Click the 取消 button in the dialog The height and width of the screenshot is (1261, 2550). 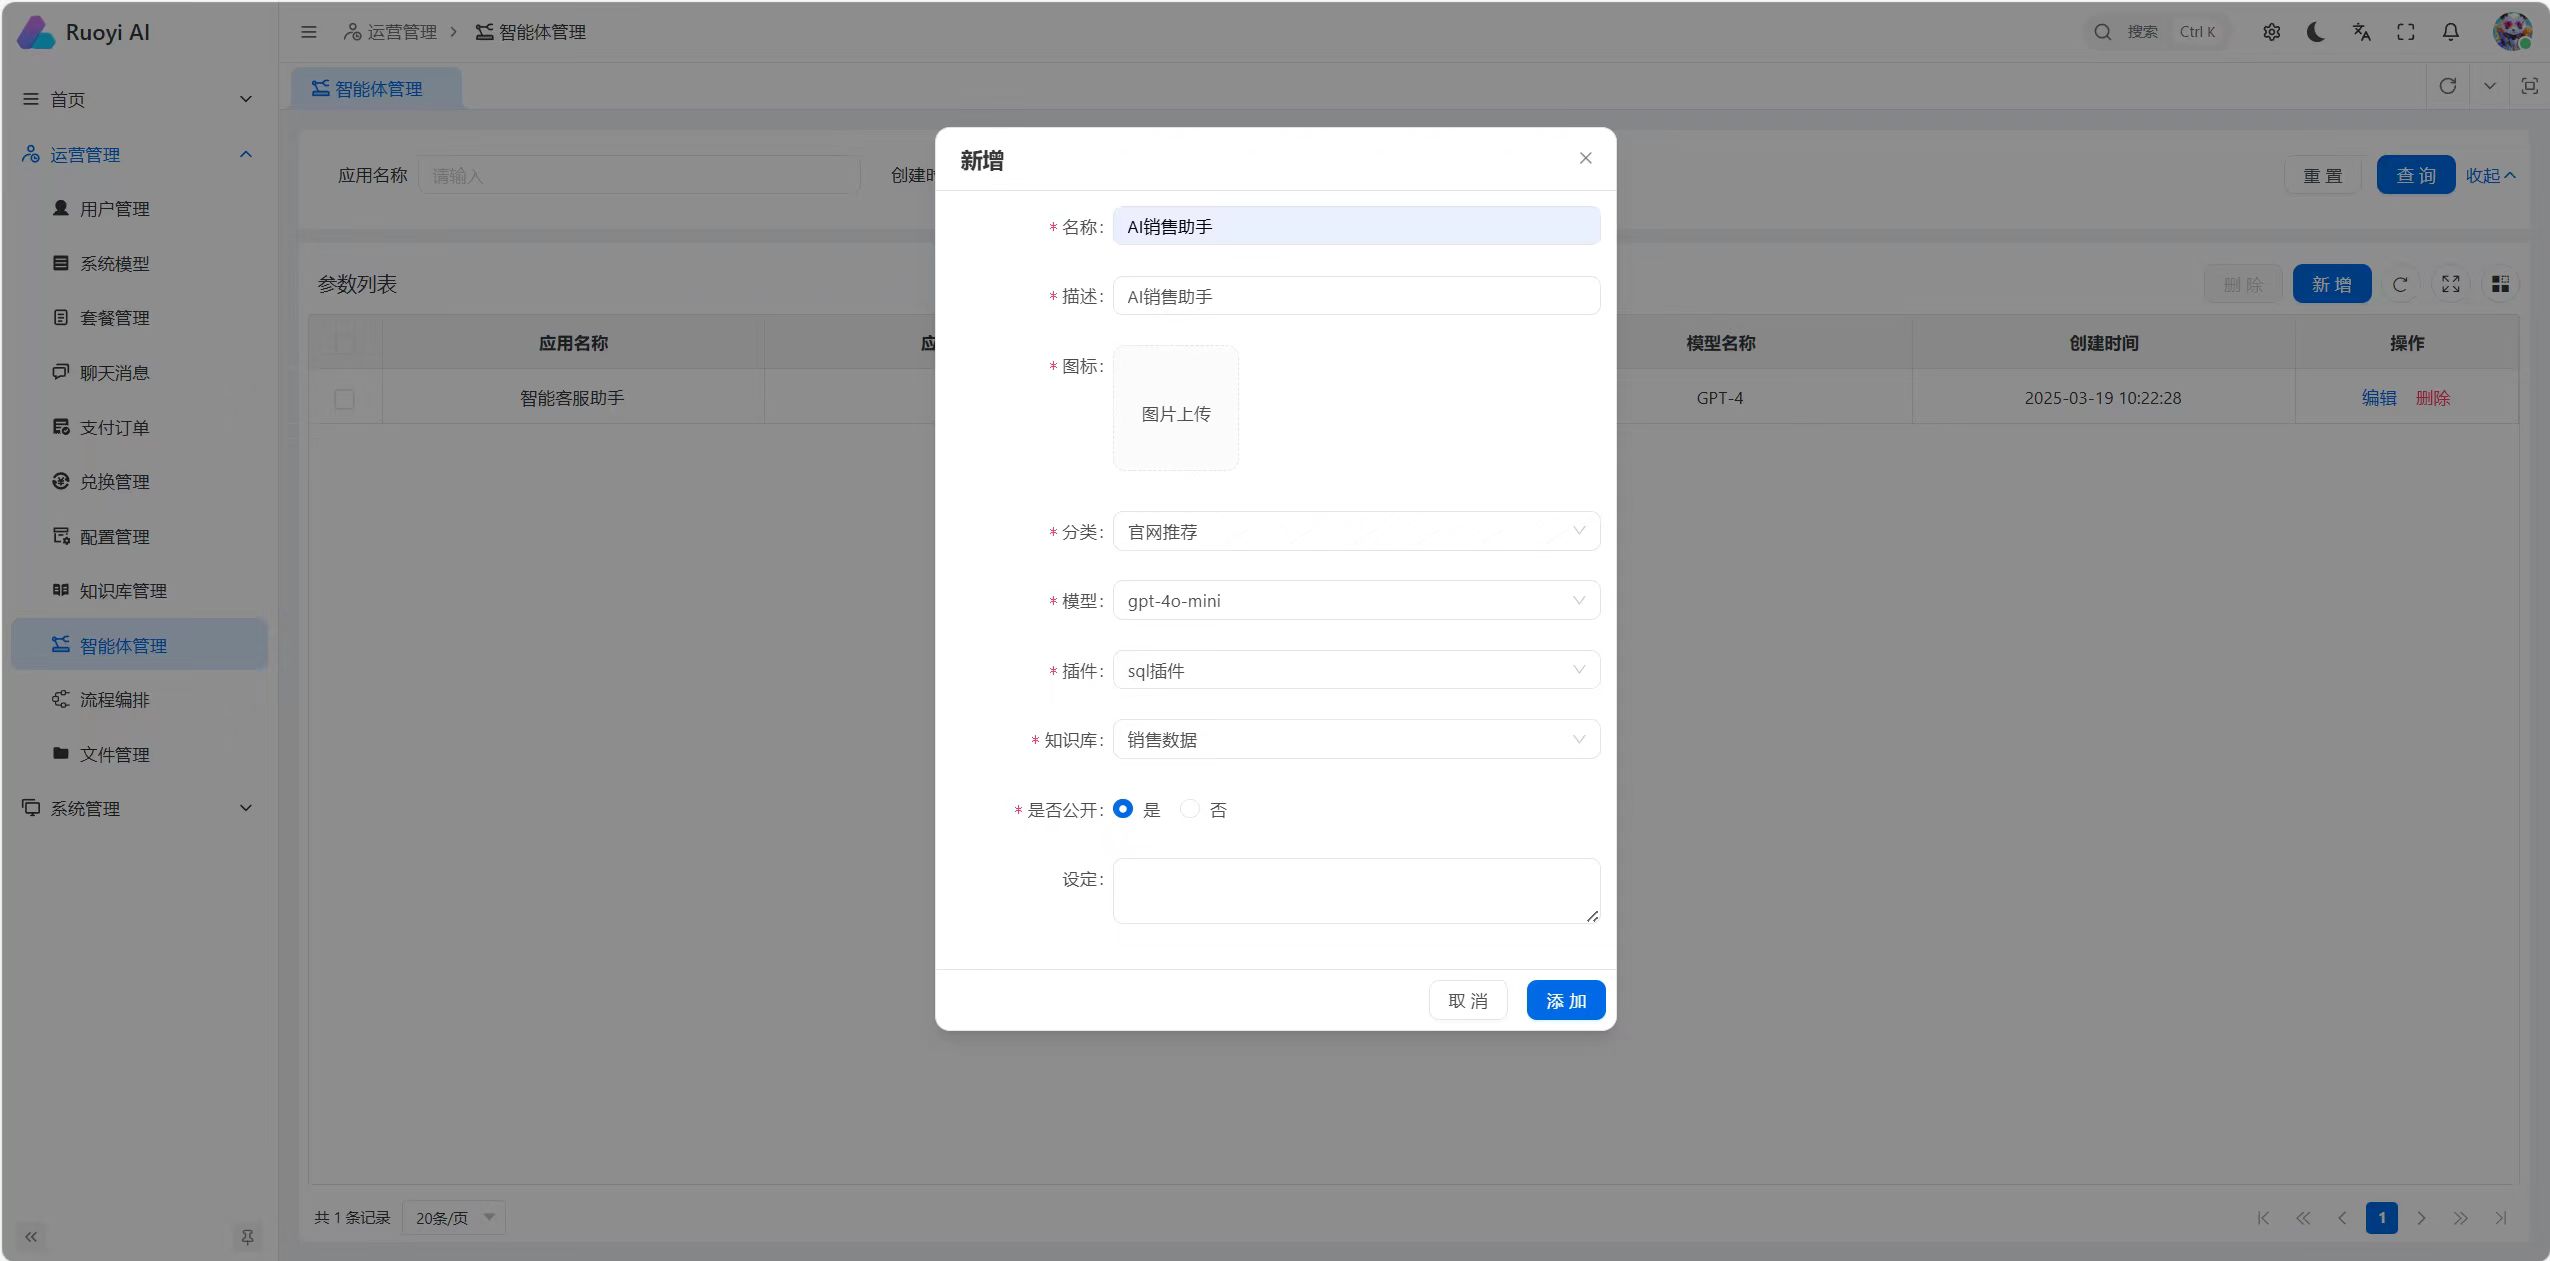point(1467,1000)
